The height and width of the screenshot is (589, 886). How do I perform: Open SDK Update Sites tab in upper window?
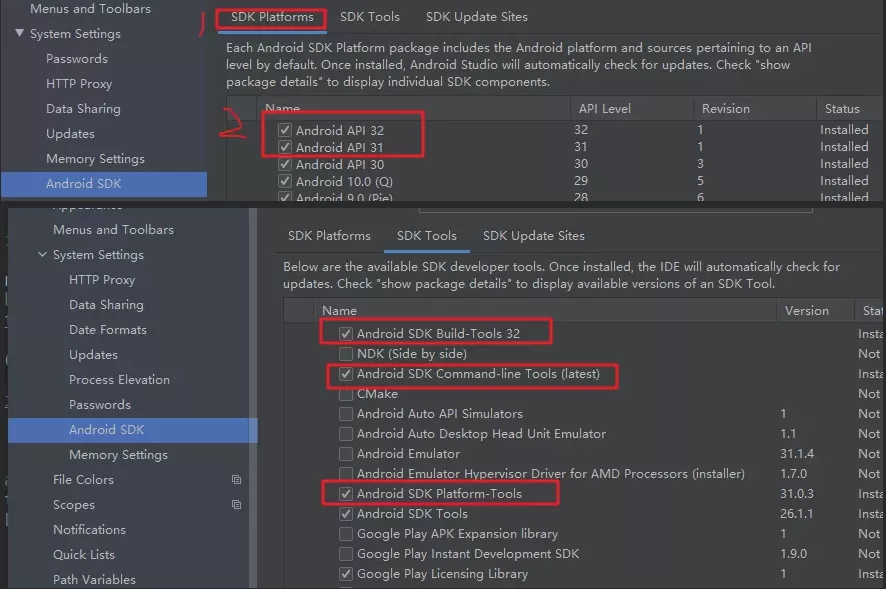click(476, 17)
